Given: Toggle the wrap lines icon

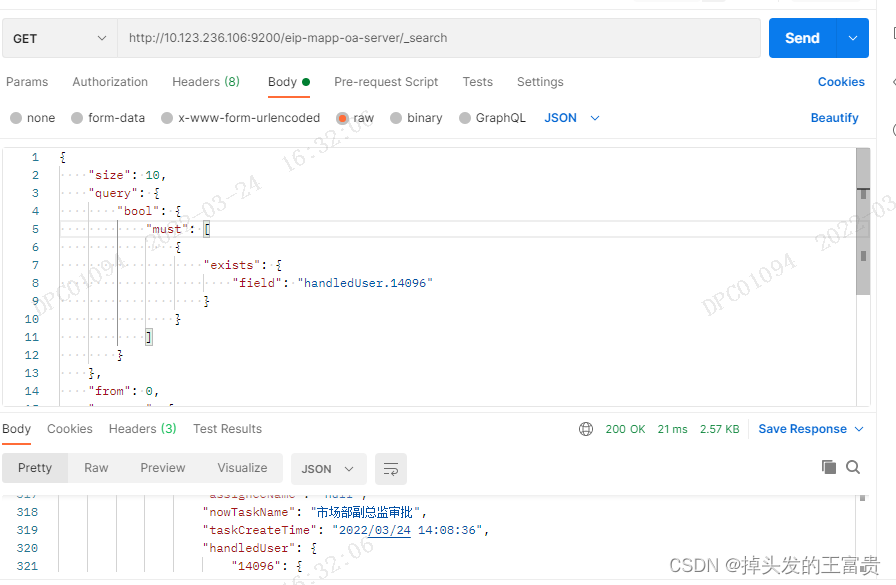Looking at the screenshot, I should [x=391, y=469].
